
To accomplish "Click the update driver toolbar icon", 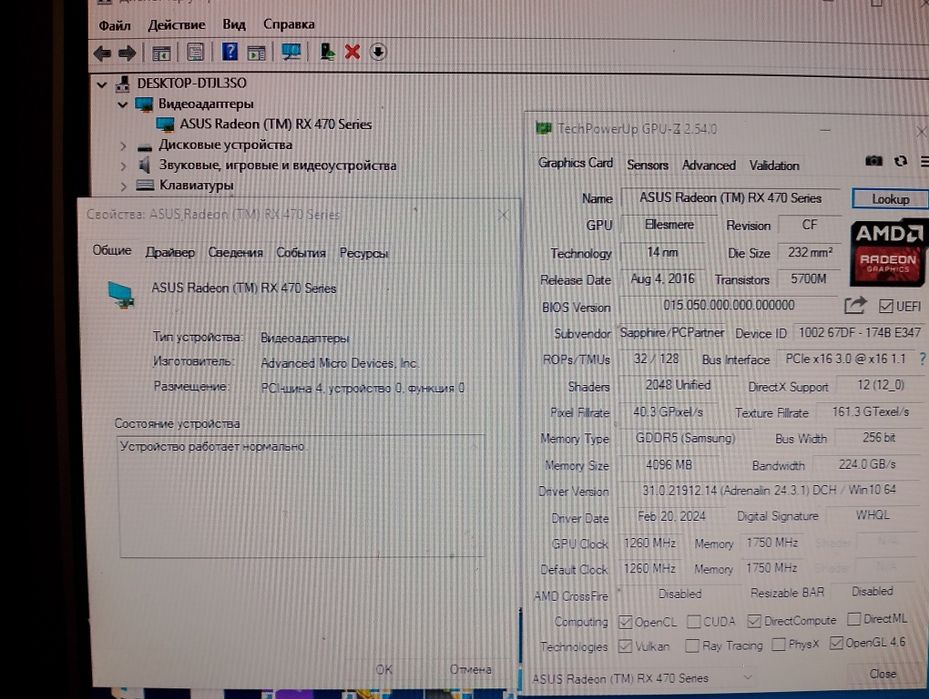I will pyautogui.click(x=327, y=52).
